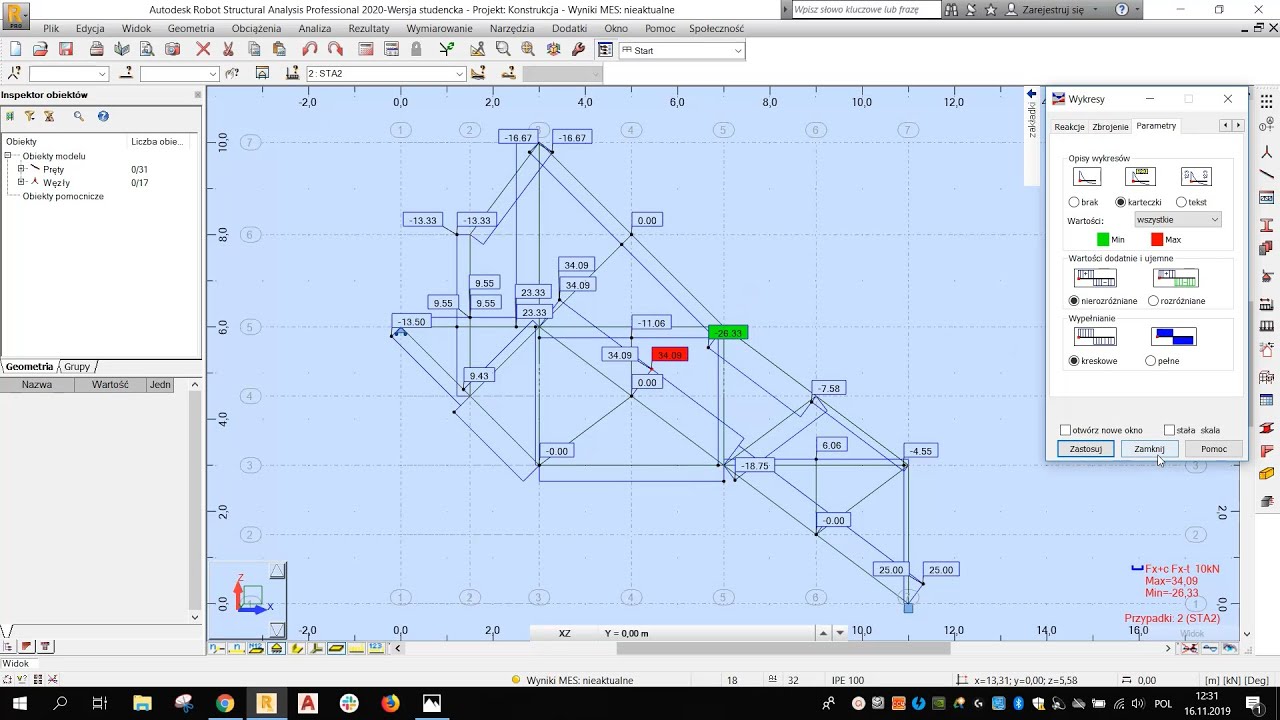Click the wrench preferences icon
The width and height of the screenshot is (1280, 720).
point(578,49)
